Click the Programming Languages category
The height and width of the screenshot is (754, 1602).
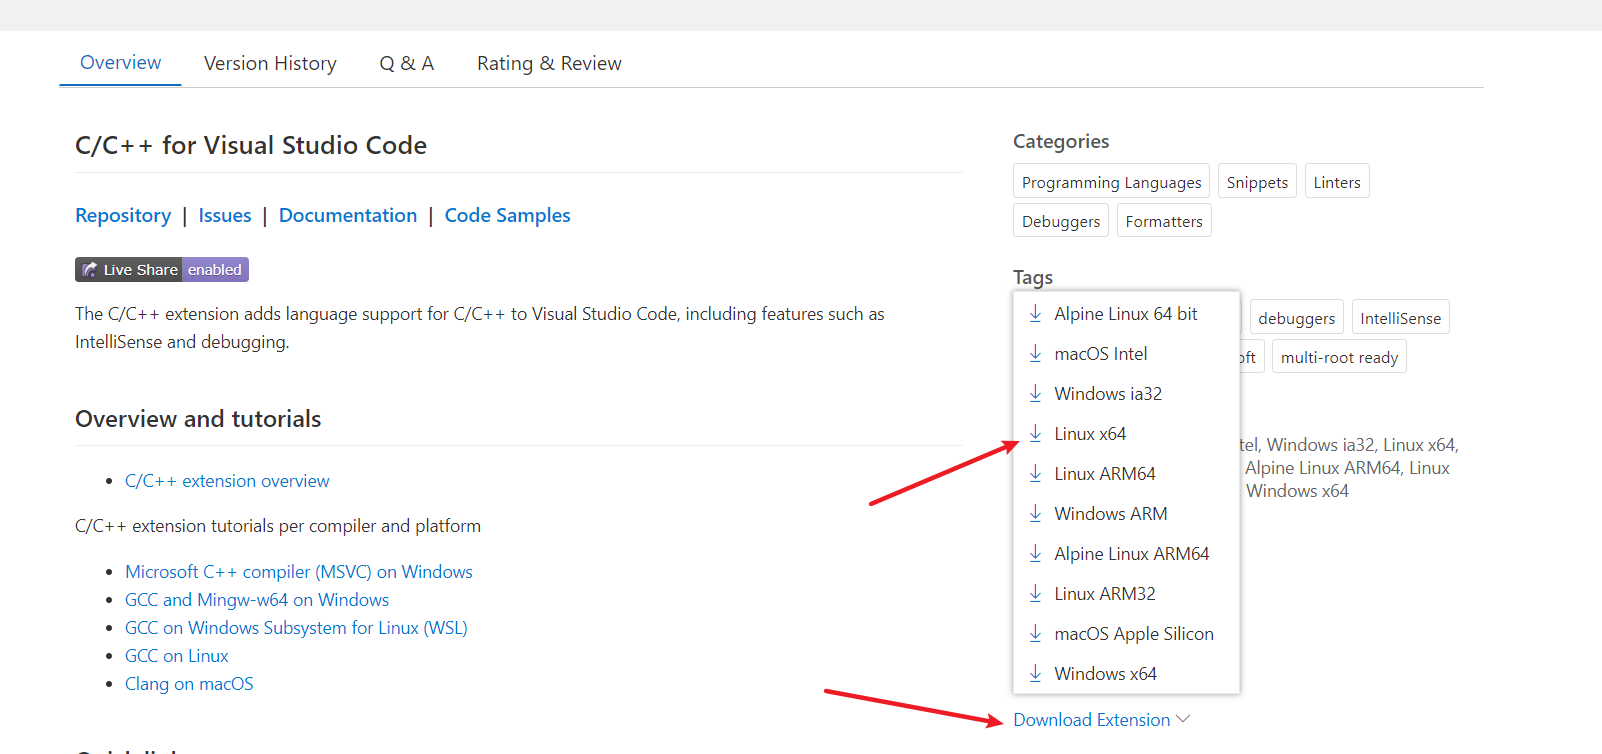point(1111,182)
